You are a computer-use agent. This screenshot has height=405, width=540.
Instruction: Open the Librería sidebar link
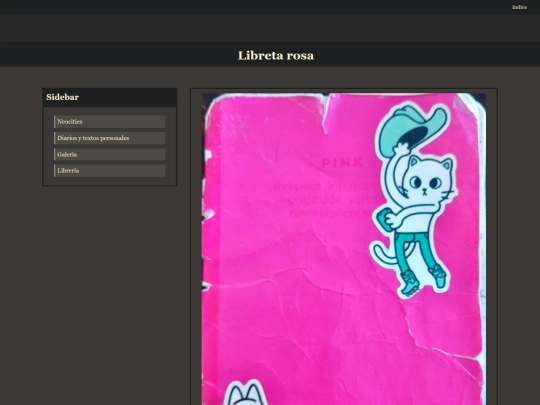click(x=110, y=171)
